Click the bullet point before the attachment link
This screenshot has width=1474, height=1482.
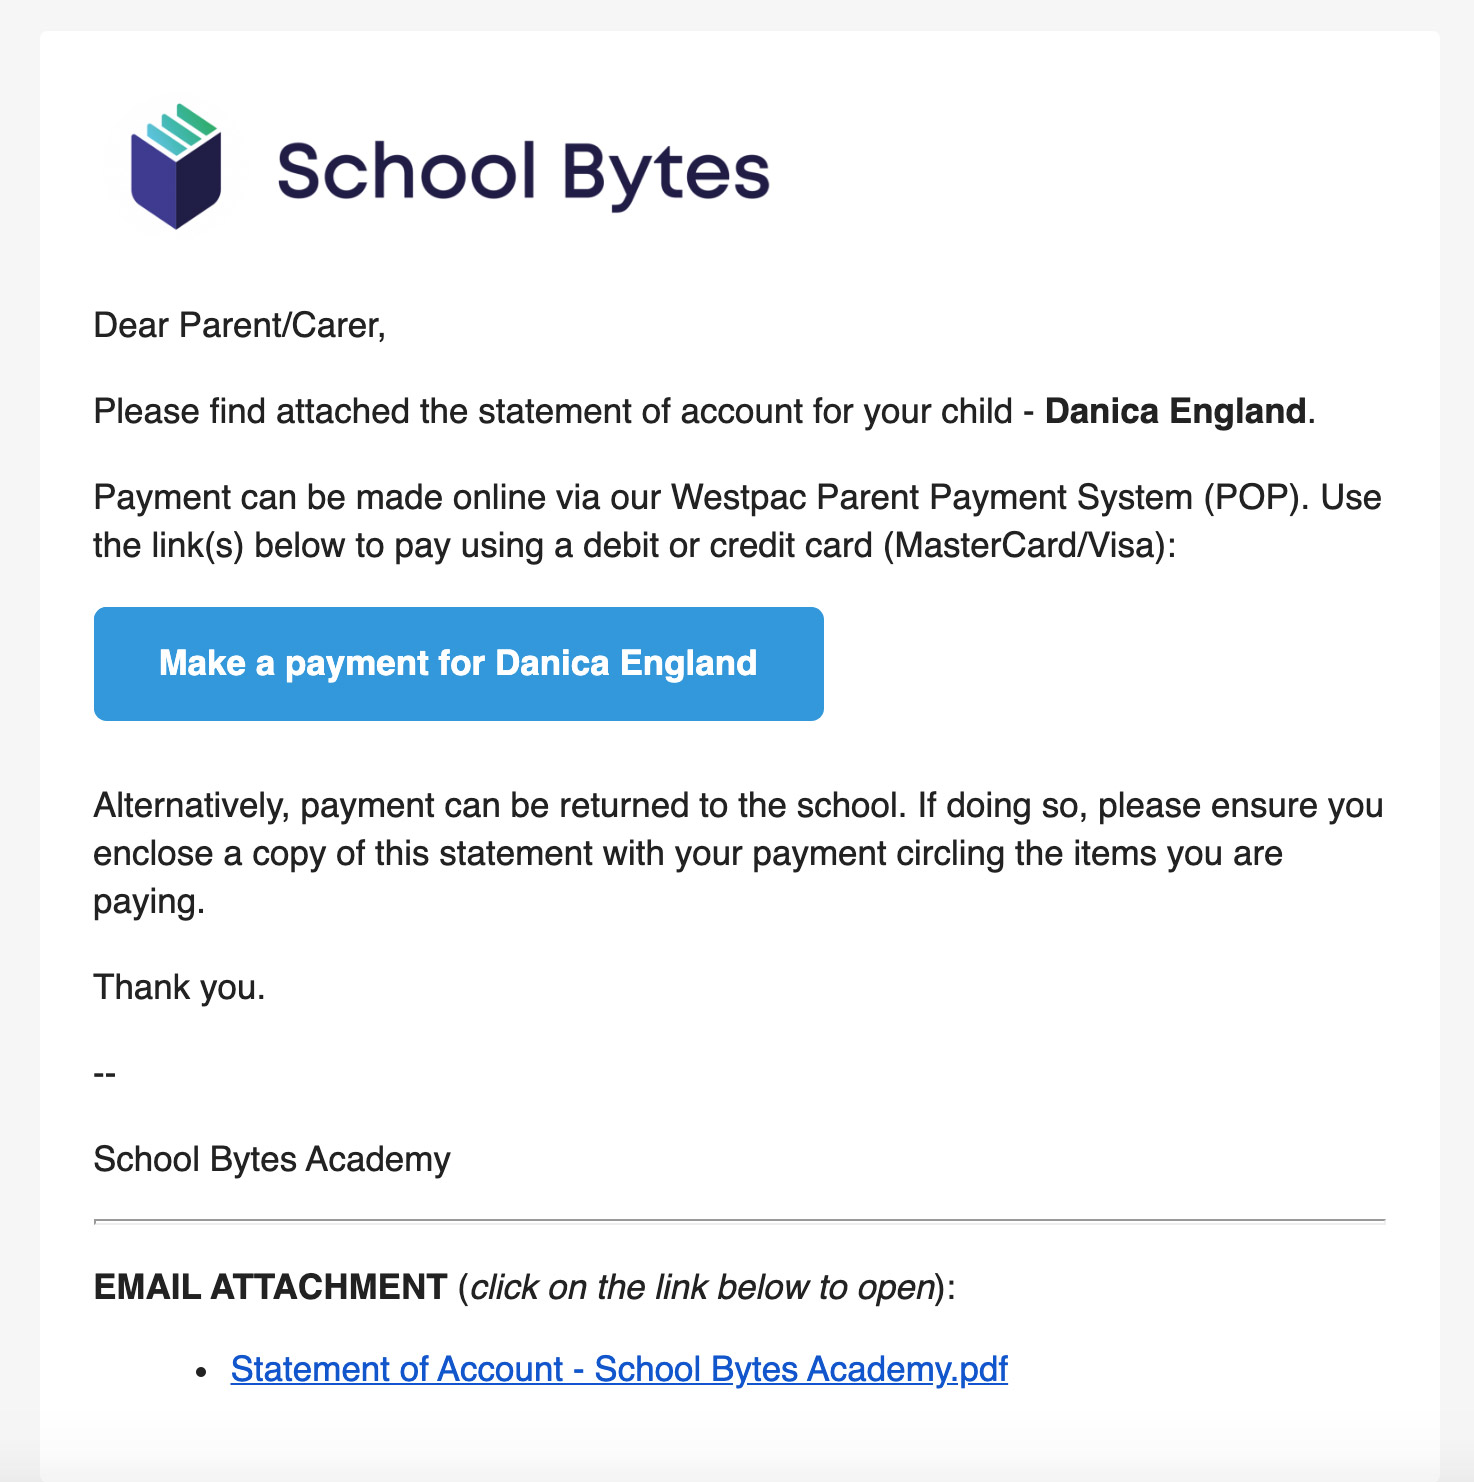[202, 1373]
